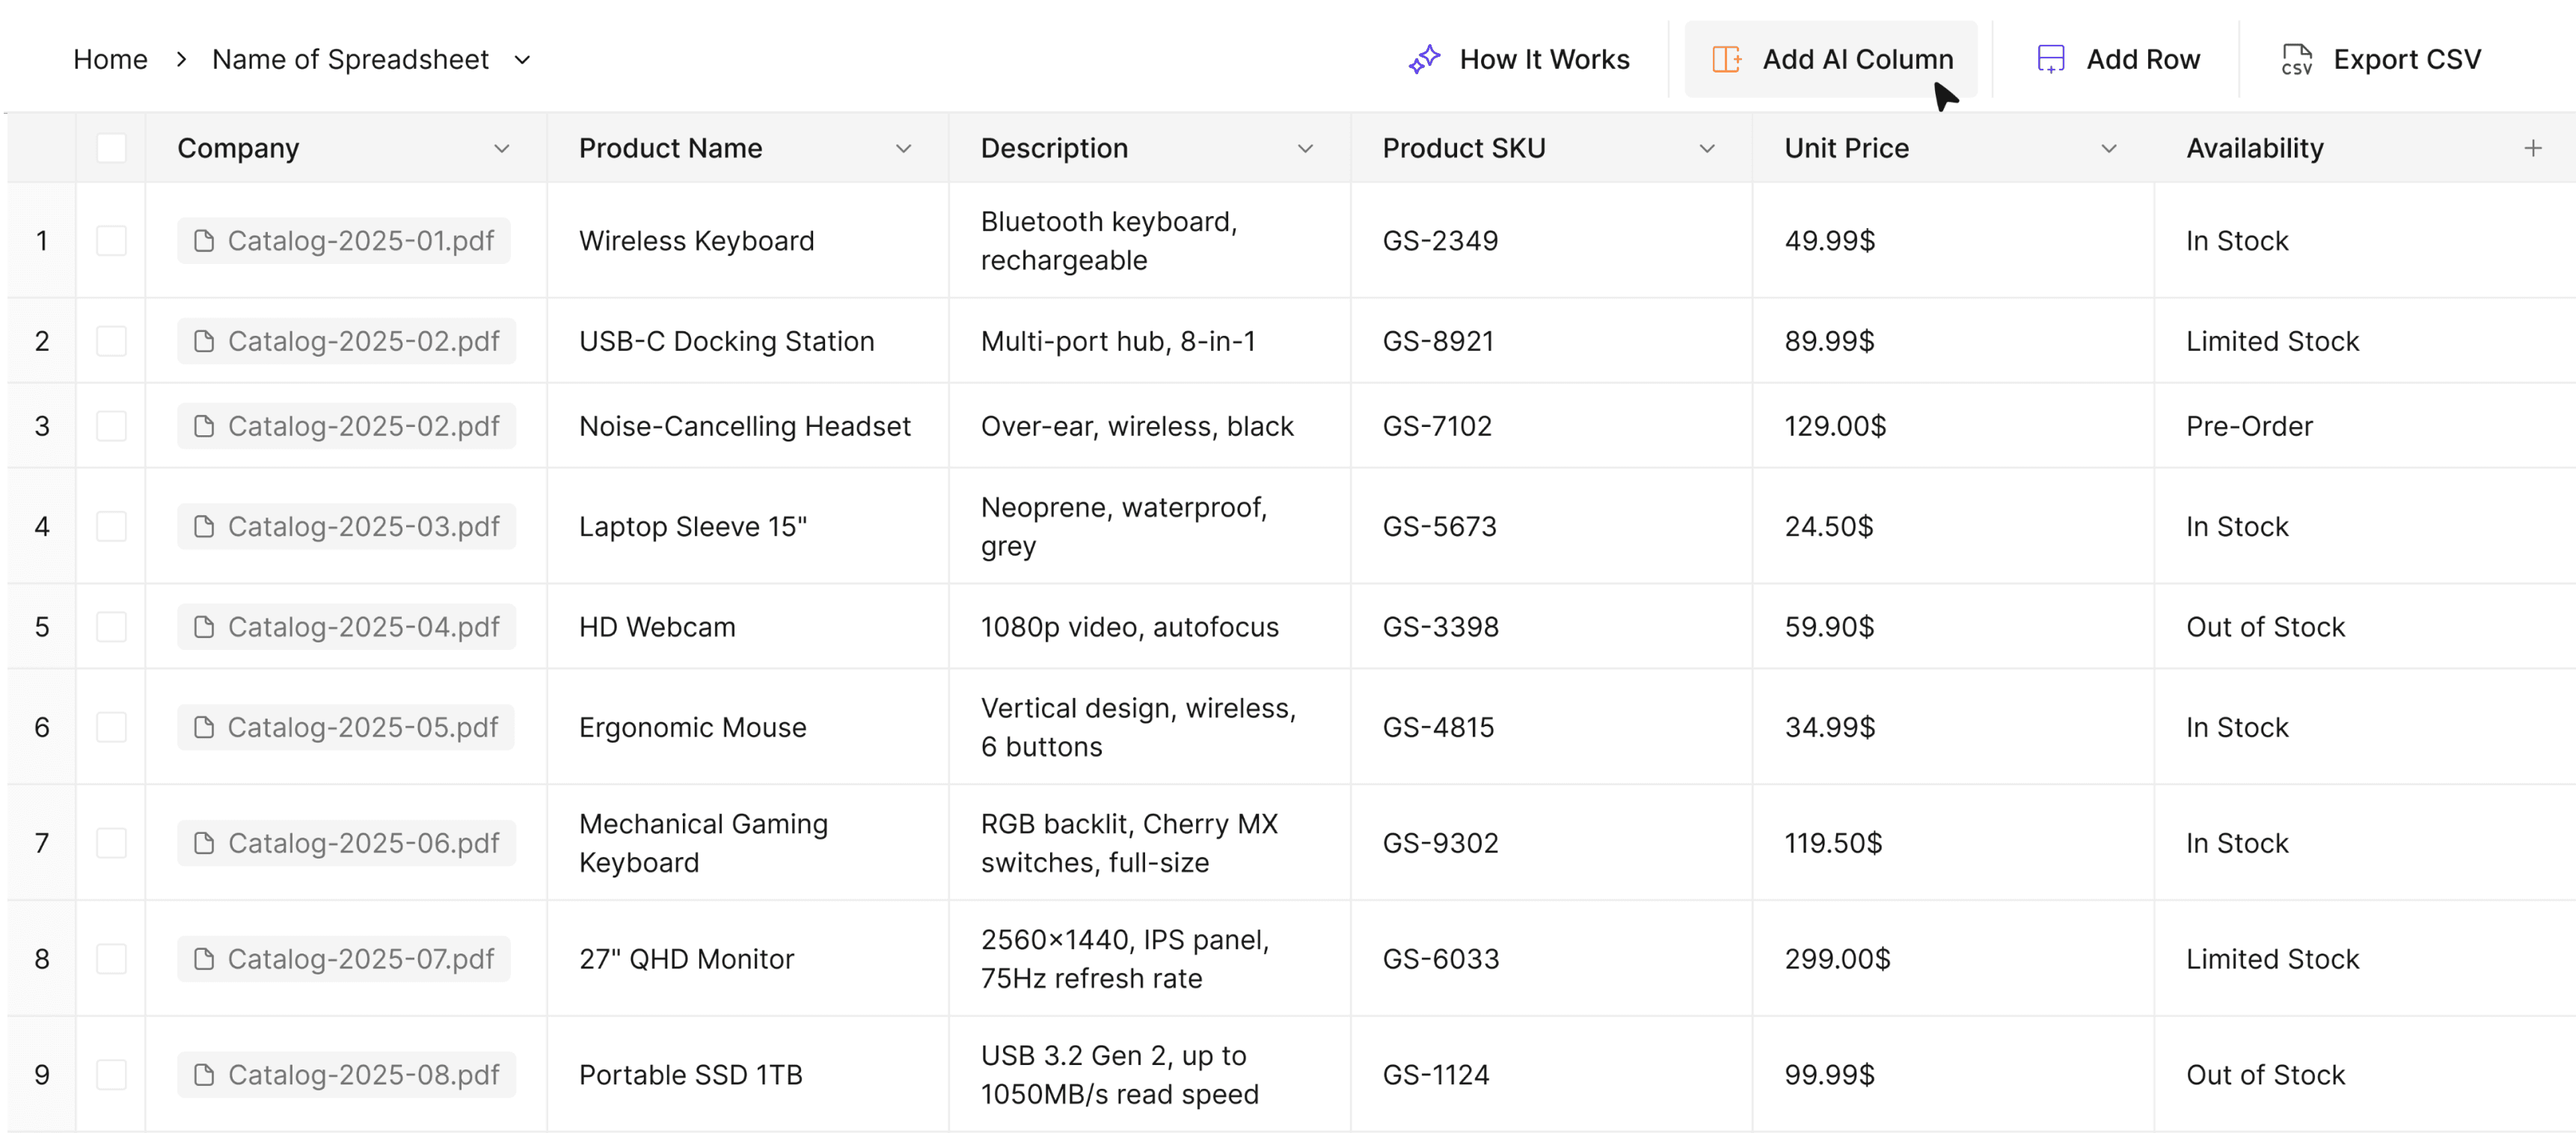Check the row 7 Mechanical Gaming Keyboard checkbox
This screenshot has height=1133, width=2576.
click(111, 843)
